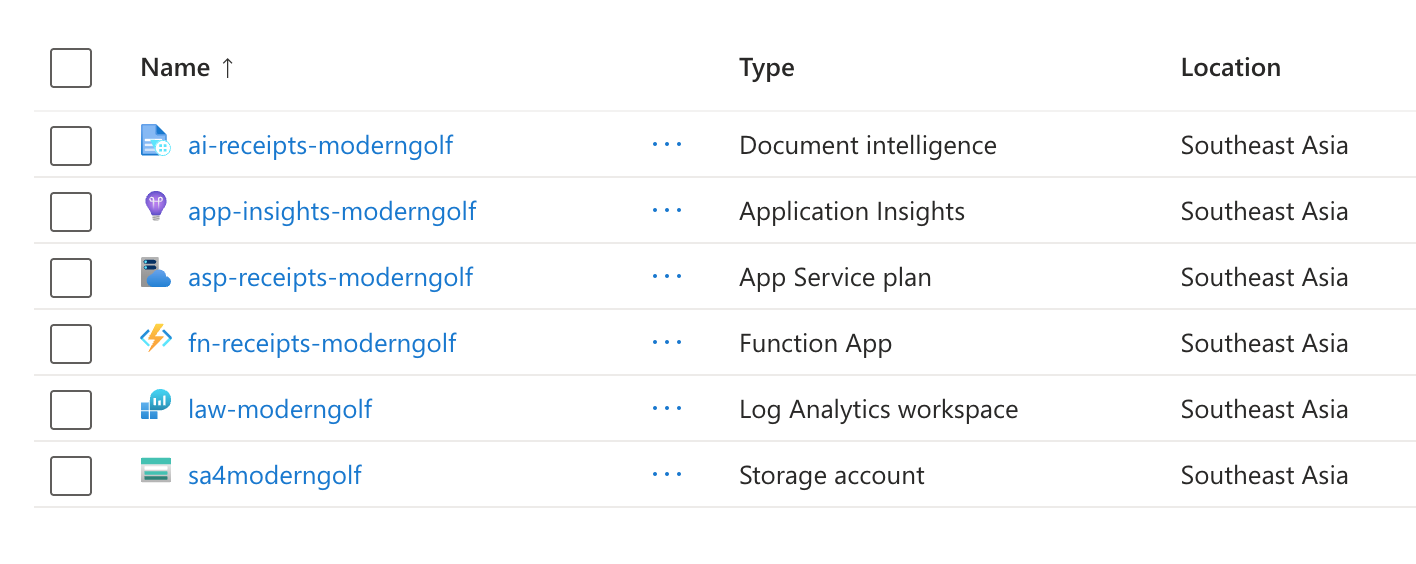Open the ellipsis menu for sa4moderngolf
The width and height of the screenshot is (1416, 564).
tap(667, 475)
